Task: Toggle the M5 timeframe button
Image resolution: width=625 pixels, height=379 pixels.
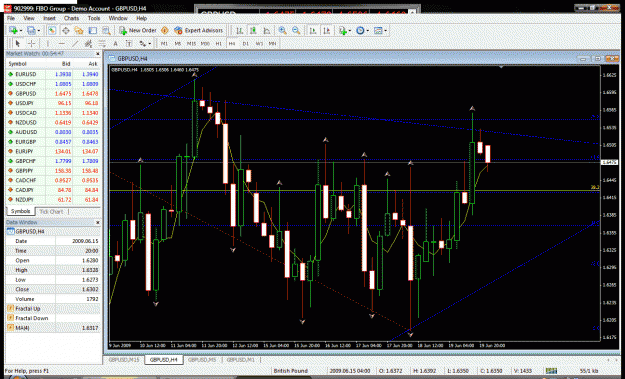Action: point(178,43)
